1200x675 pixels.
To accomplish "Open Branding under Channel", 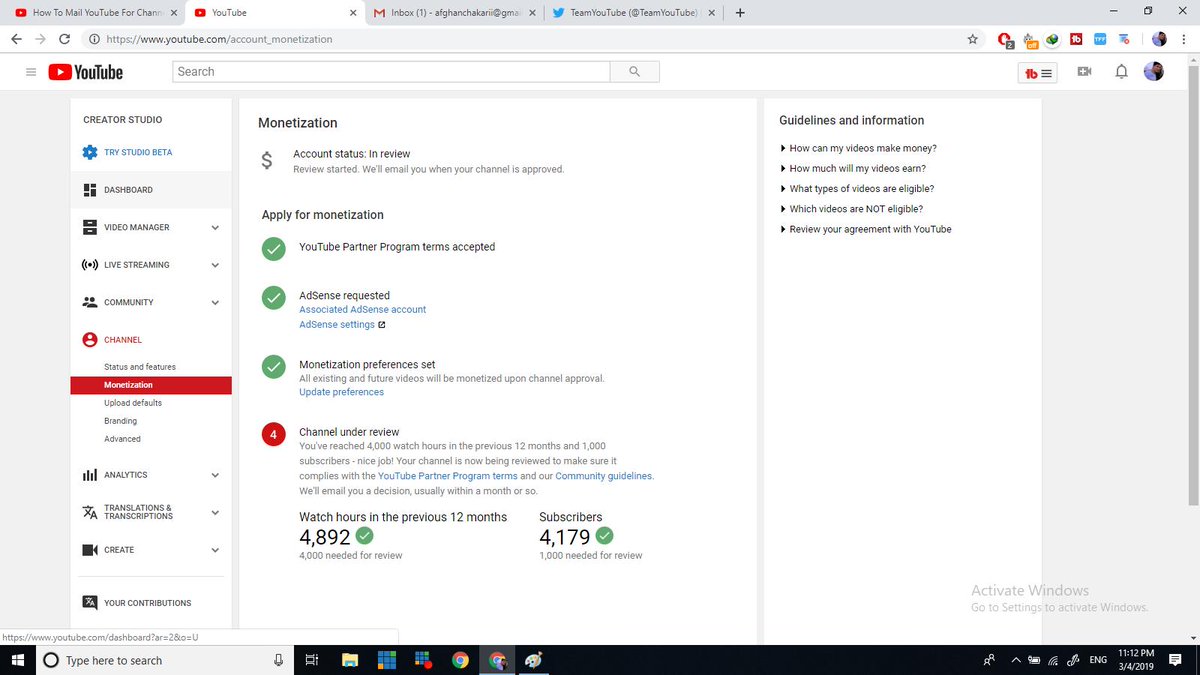I will [121, 421].
